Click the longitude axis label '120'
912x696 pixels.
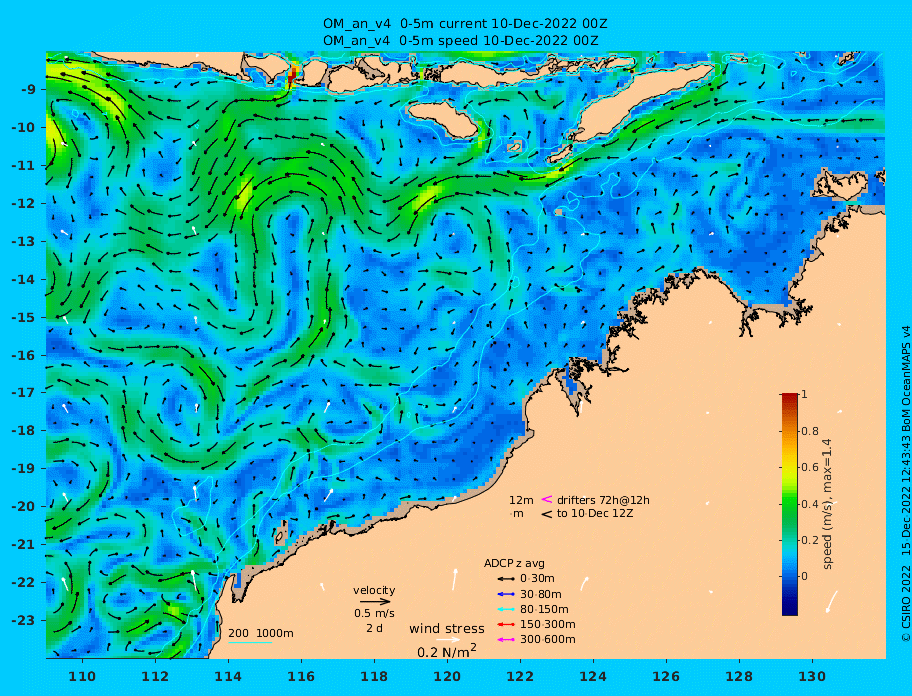coord(447,676)
